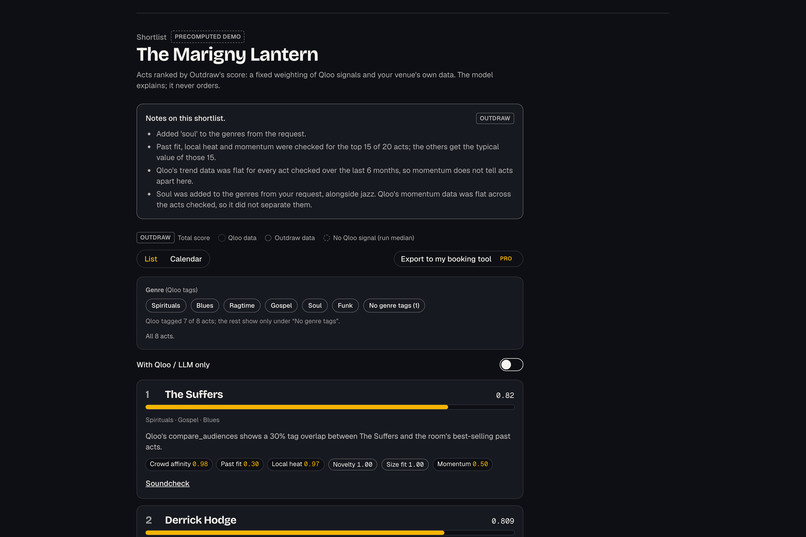Click the Past fit 0.30 chip
The width and height of the screenshot is (806, 537).
[x=240, y=464]
